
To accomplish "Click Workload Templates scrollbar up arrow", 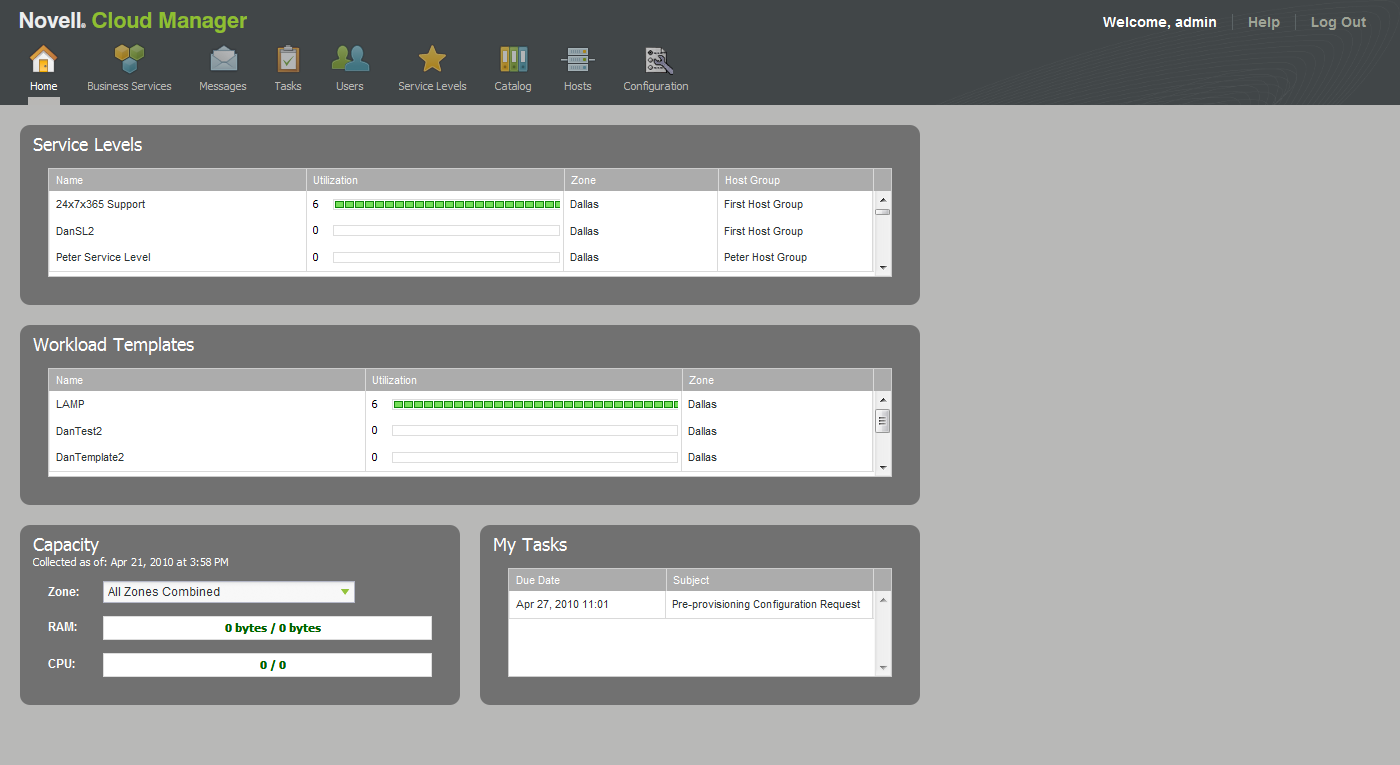I will [x=883, y=400].
